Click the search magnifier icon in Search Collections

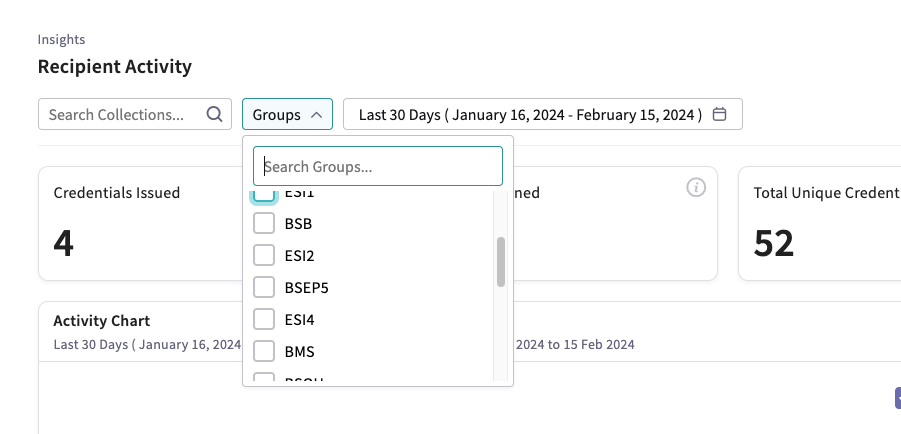coord(214,114)
